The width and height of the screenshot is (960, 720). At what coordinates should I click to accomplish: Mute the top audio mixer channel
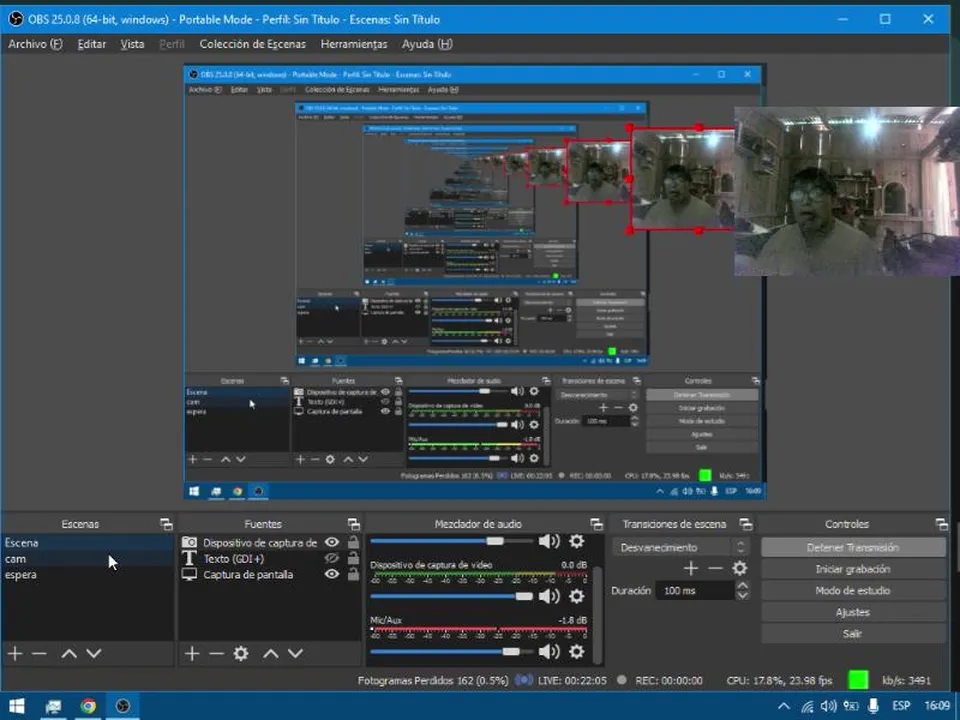pos(549,541)
